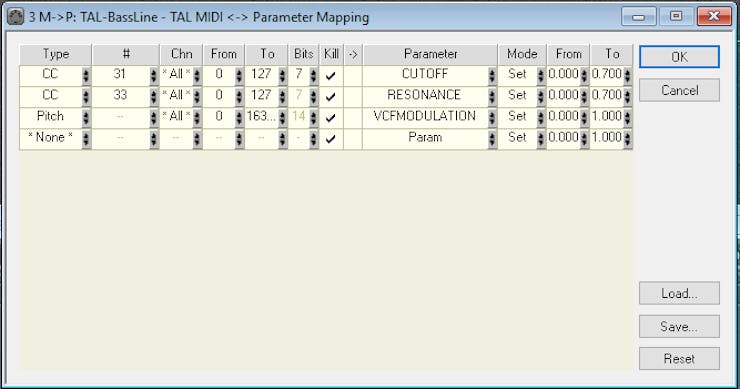Toggle Kill checkbox in RESONANCE row
740x389 pixels.
[x=331, y=96]
